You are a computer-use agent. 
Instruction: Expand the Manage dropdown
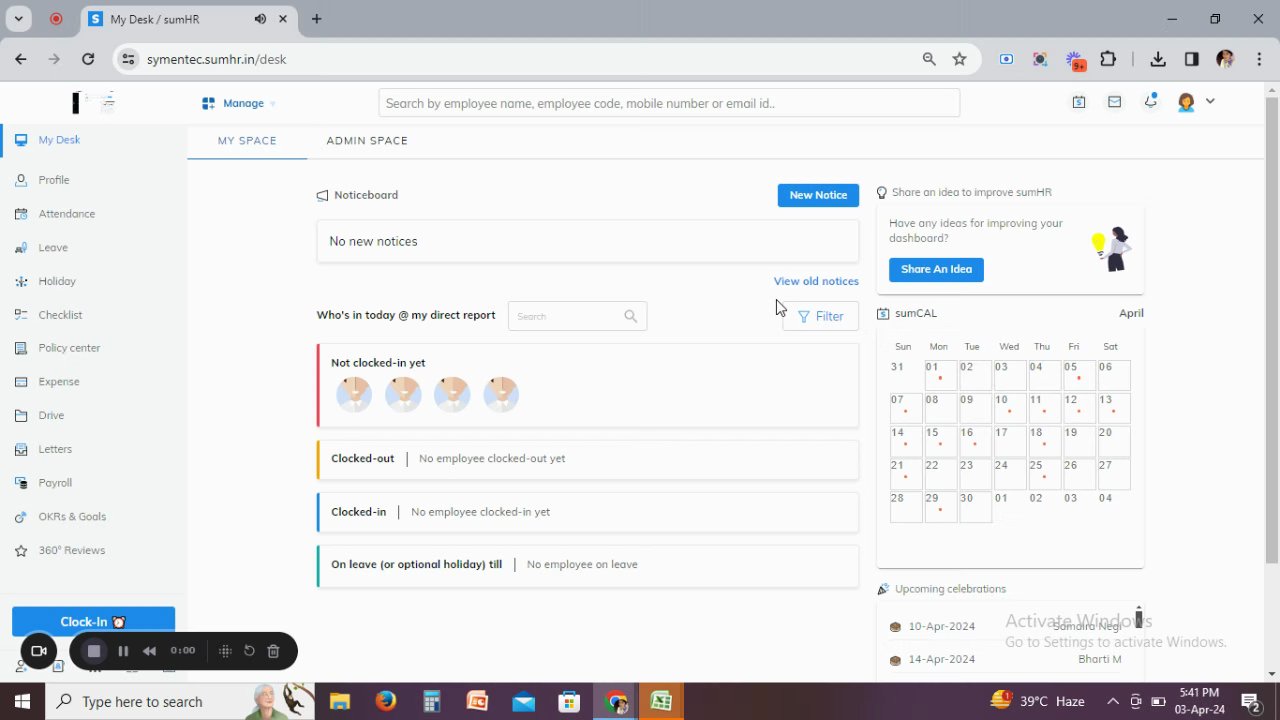[x=239, y=103]
